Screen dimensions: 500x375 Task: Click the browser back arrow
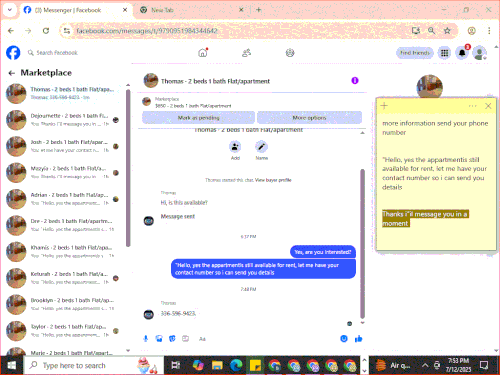(x=11, y=31)
